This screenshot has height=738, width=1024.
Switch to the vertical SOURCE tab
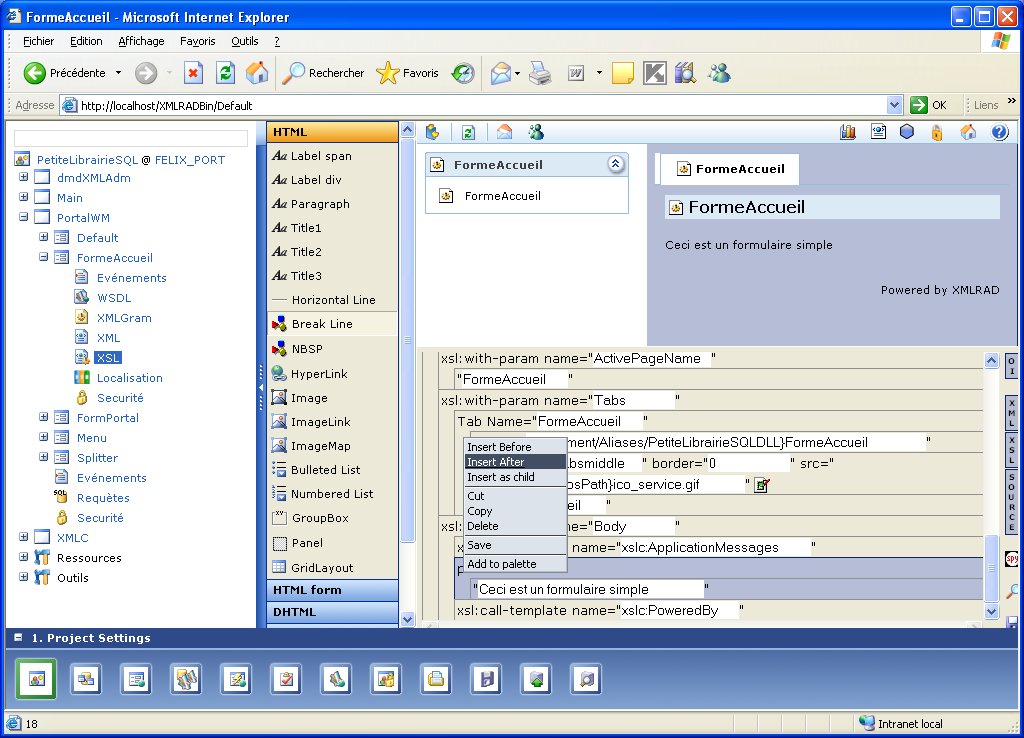[1012, 502]
